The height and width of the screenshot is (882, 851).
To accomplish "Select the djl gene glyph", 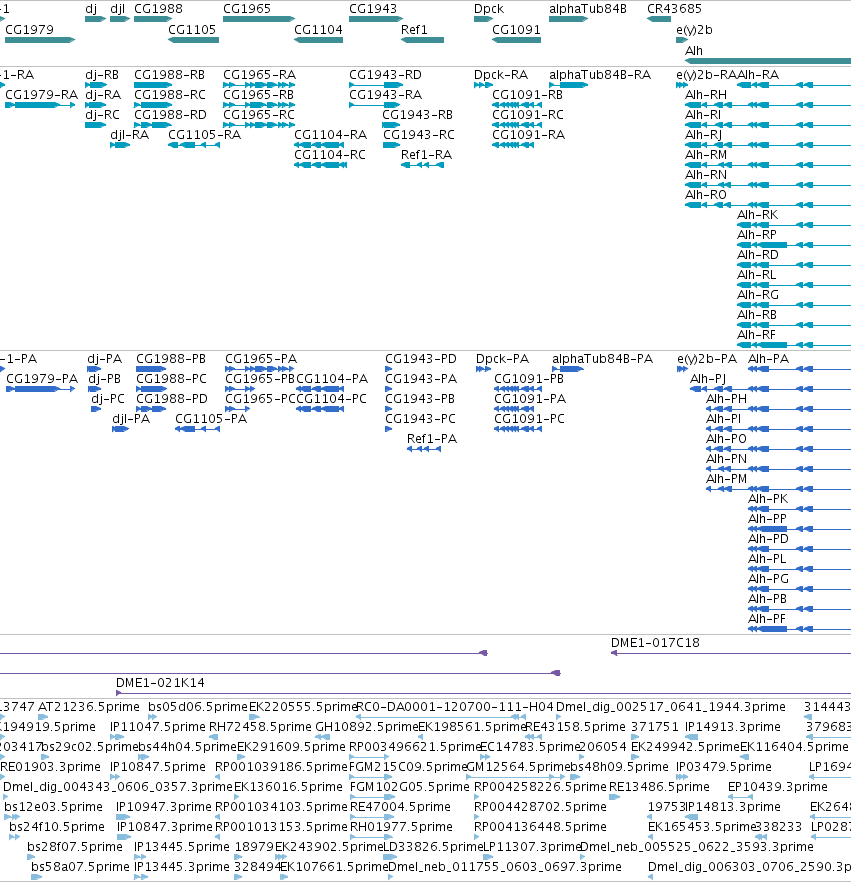I will pos(120,19).
